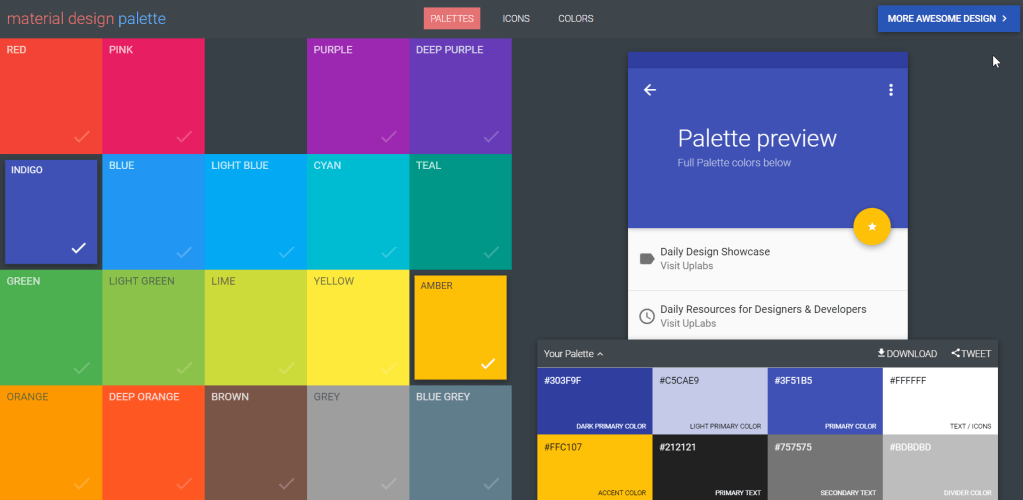Pick the Deep Purple palette tile
Screen dimensions: 1023x500
[460, 96]
